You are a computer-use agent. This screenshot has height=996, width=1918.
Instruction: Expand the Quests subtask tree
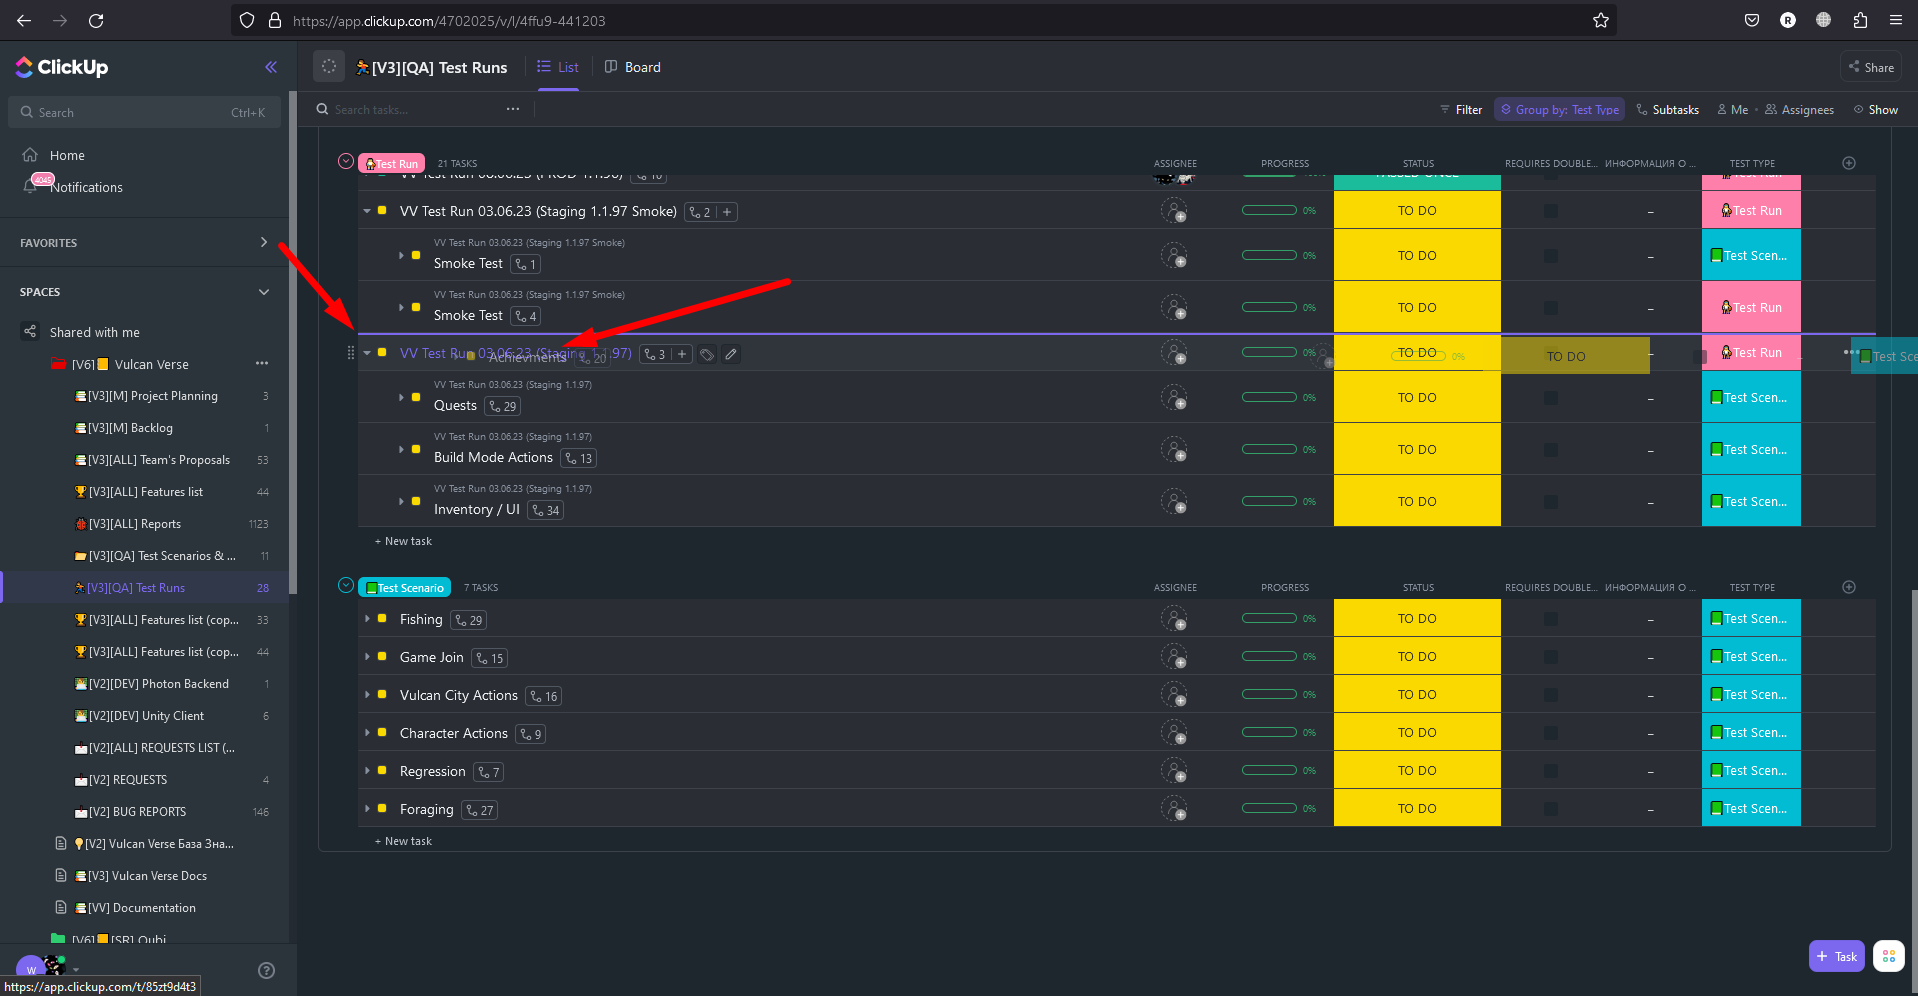click(x=401, y=397)
